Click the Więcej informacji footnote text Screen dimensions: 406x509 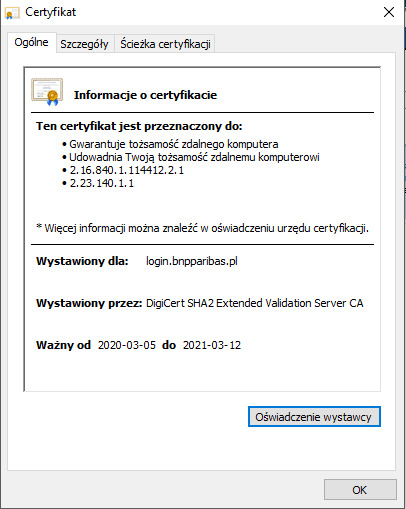click(x=202, y=228)
